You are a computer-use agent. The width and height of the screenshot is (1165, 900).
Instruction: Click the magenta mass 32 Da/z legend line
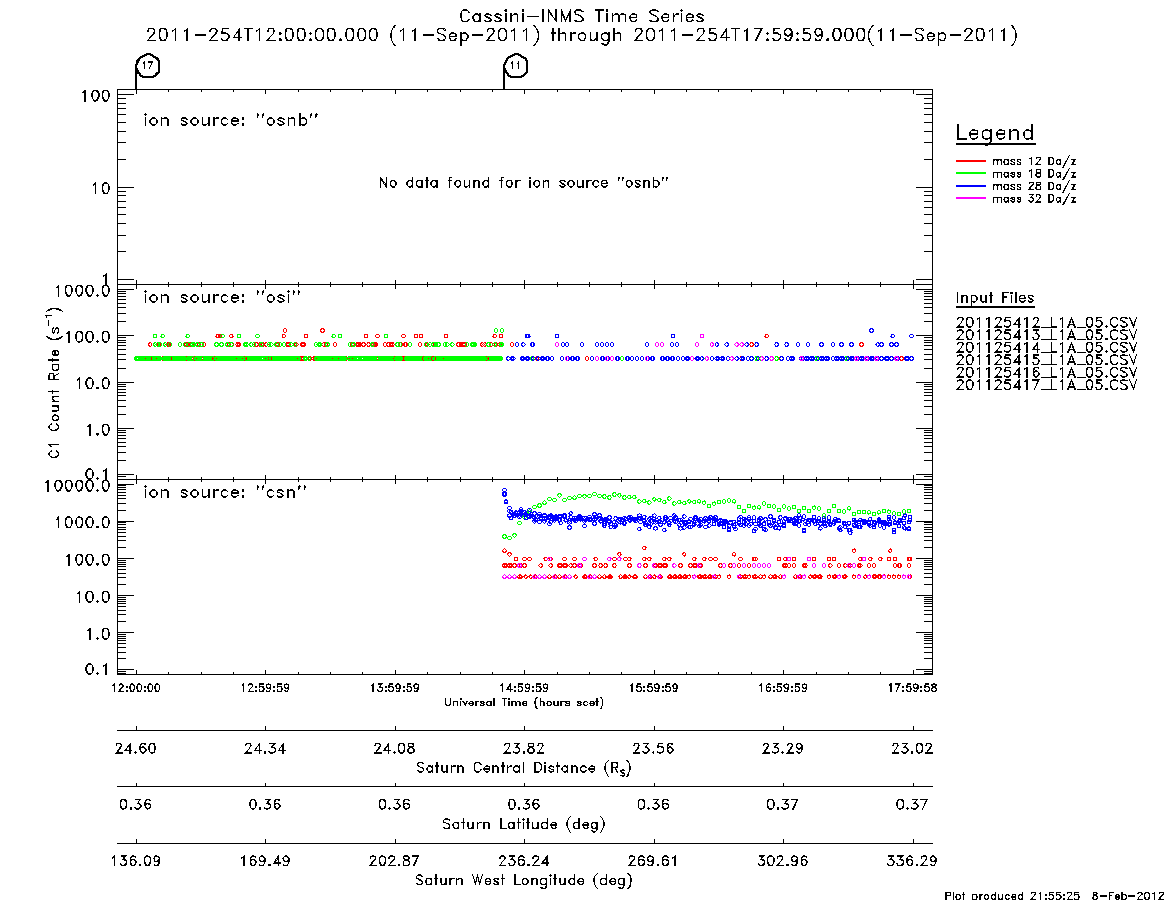tap(970, 198)
